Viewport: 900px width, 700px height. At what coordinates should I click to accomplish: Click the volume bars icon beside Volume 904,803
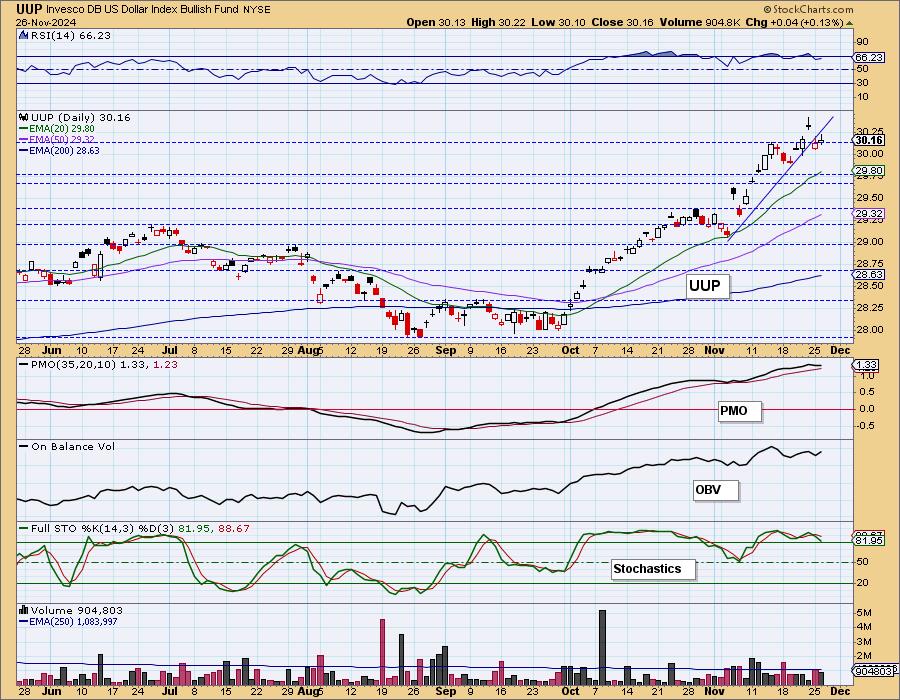(24, 610)
